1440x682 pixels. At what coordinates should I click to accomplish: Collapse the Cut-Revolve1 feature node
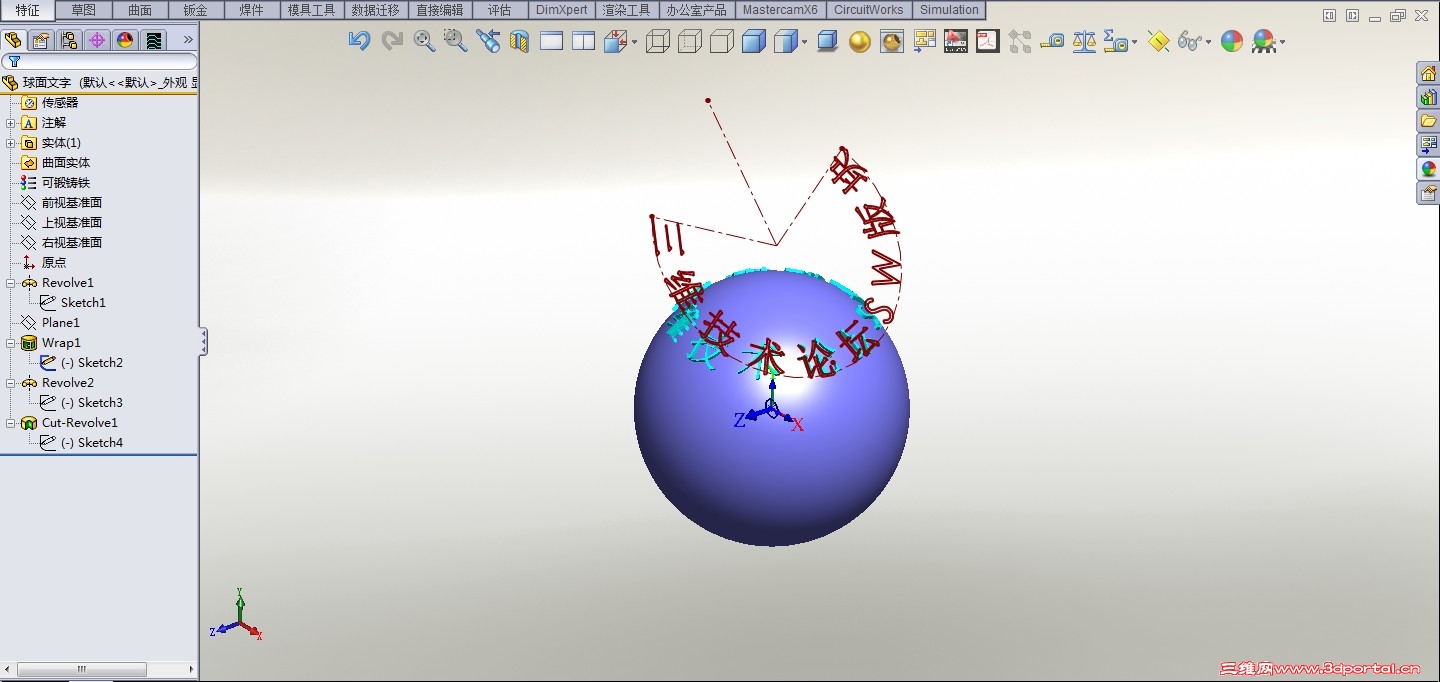click(x=11, y=423)
